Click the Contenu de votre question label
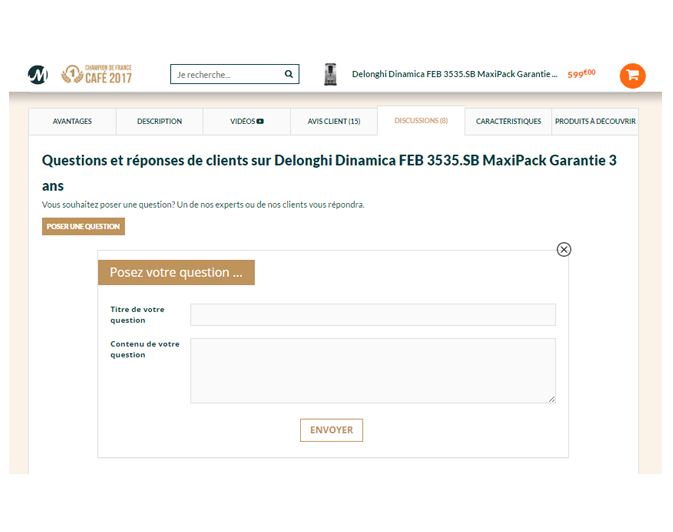This screenshot has height=532, width=673. tap(145, 349)
